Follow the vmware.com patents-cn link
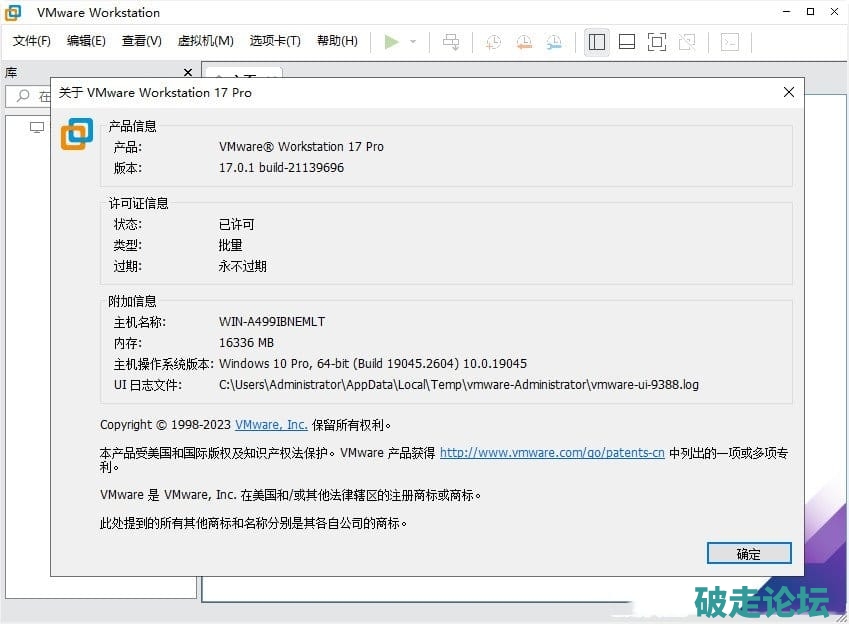The height and width of the screenshot is (624, 849). 552,453
